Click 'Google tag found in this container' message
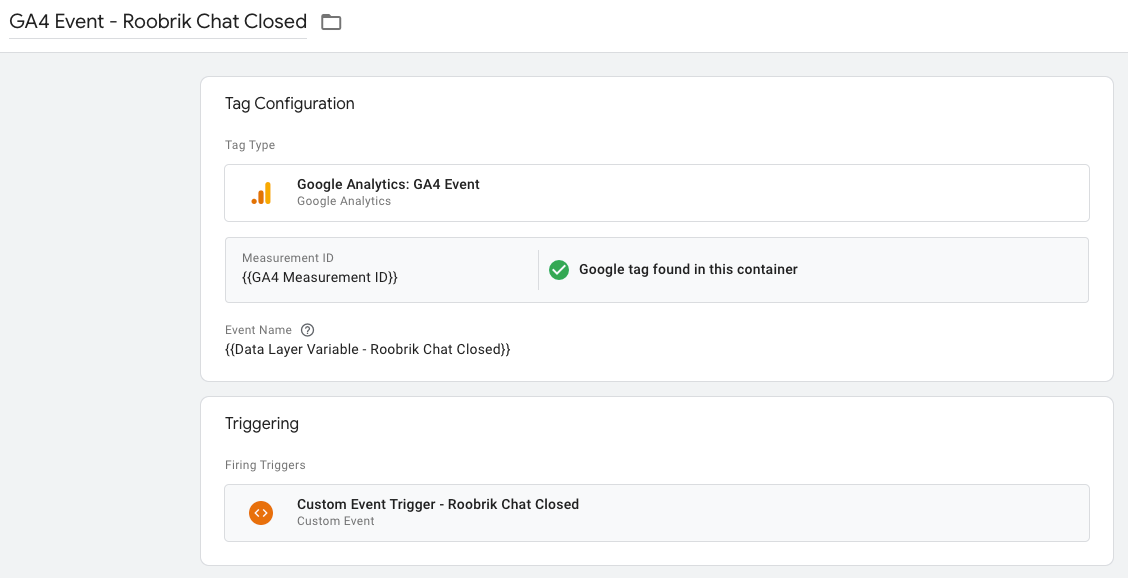The height and width of the screenshot is (578, 1128). tap(688, 270)
